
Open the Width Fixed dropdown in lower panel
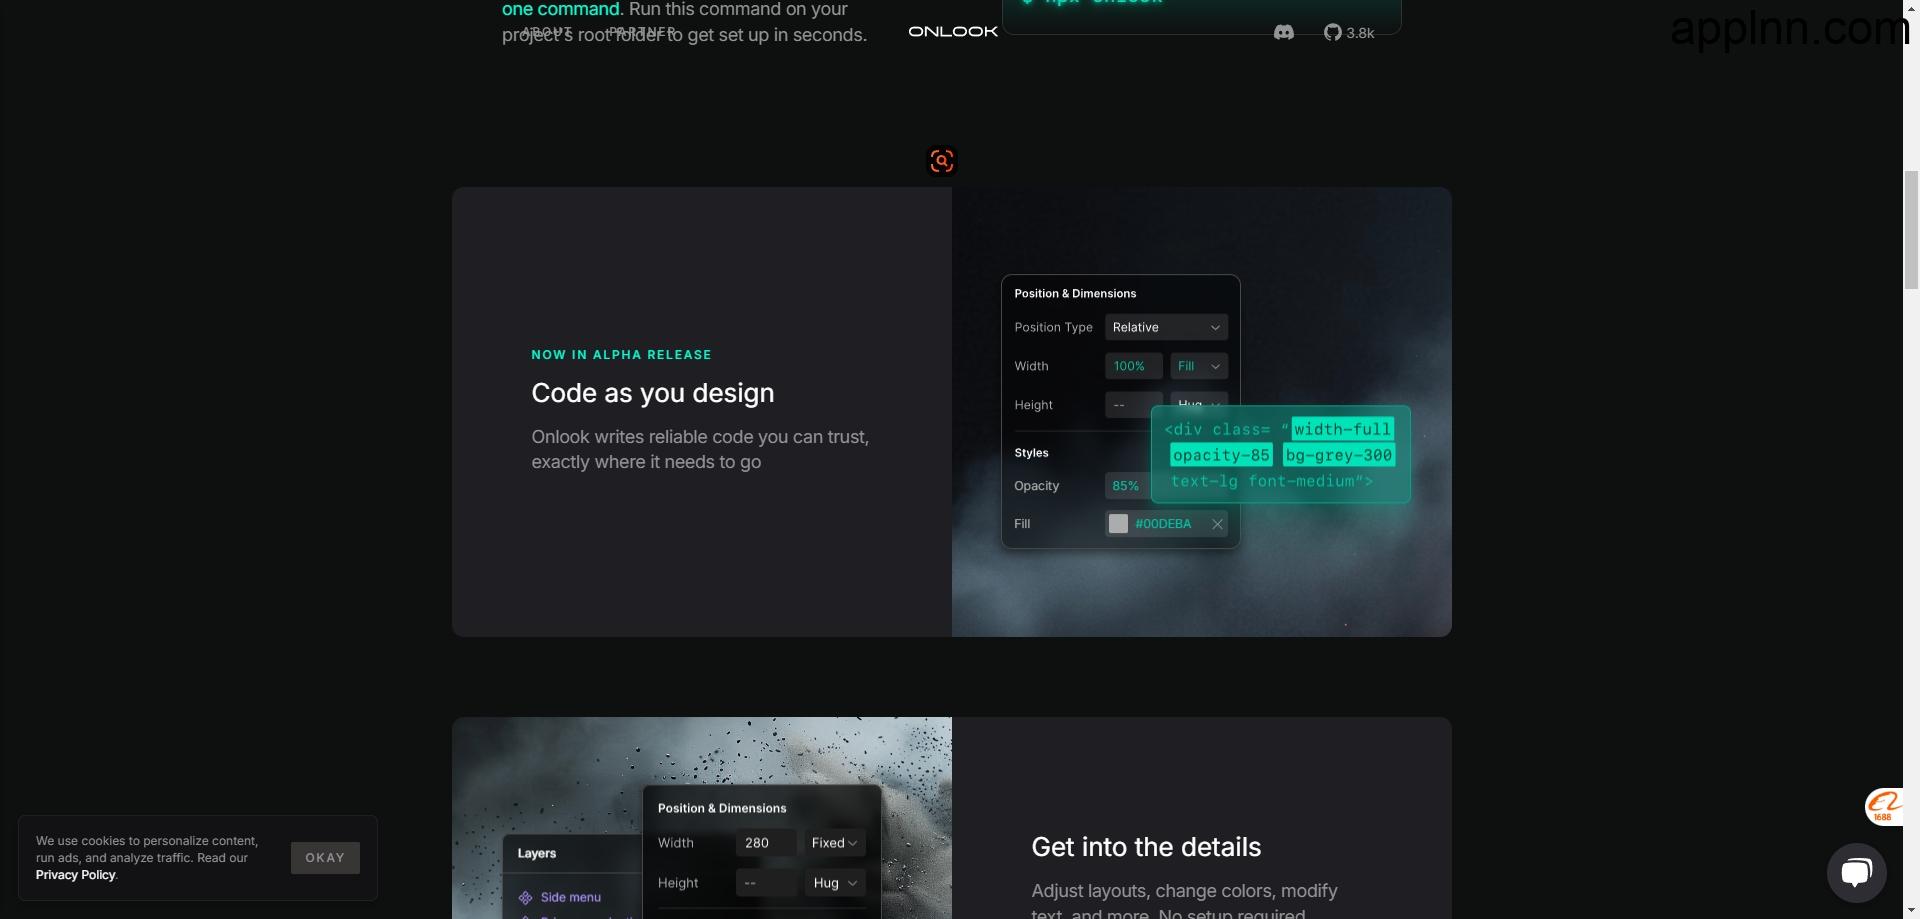pos(835,843)
